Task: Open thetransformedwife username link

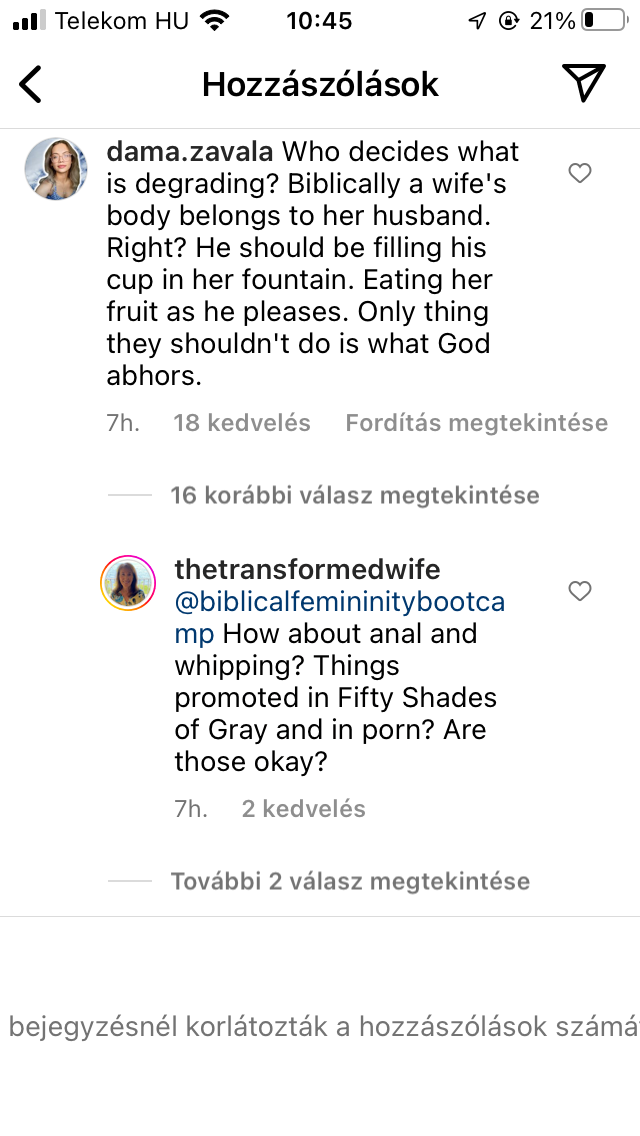Action: (307, 570)
